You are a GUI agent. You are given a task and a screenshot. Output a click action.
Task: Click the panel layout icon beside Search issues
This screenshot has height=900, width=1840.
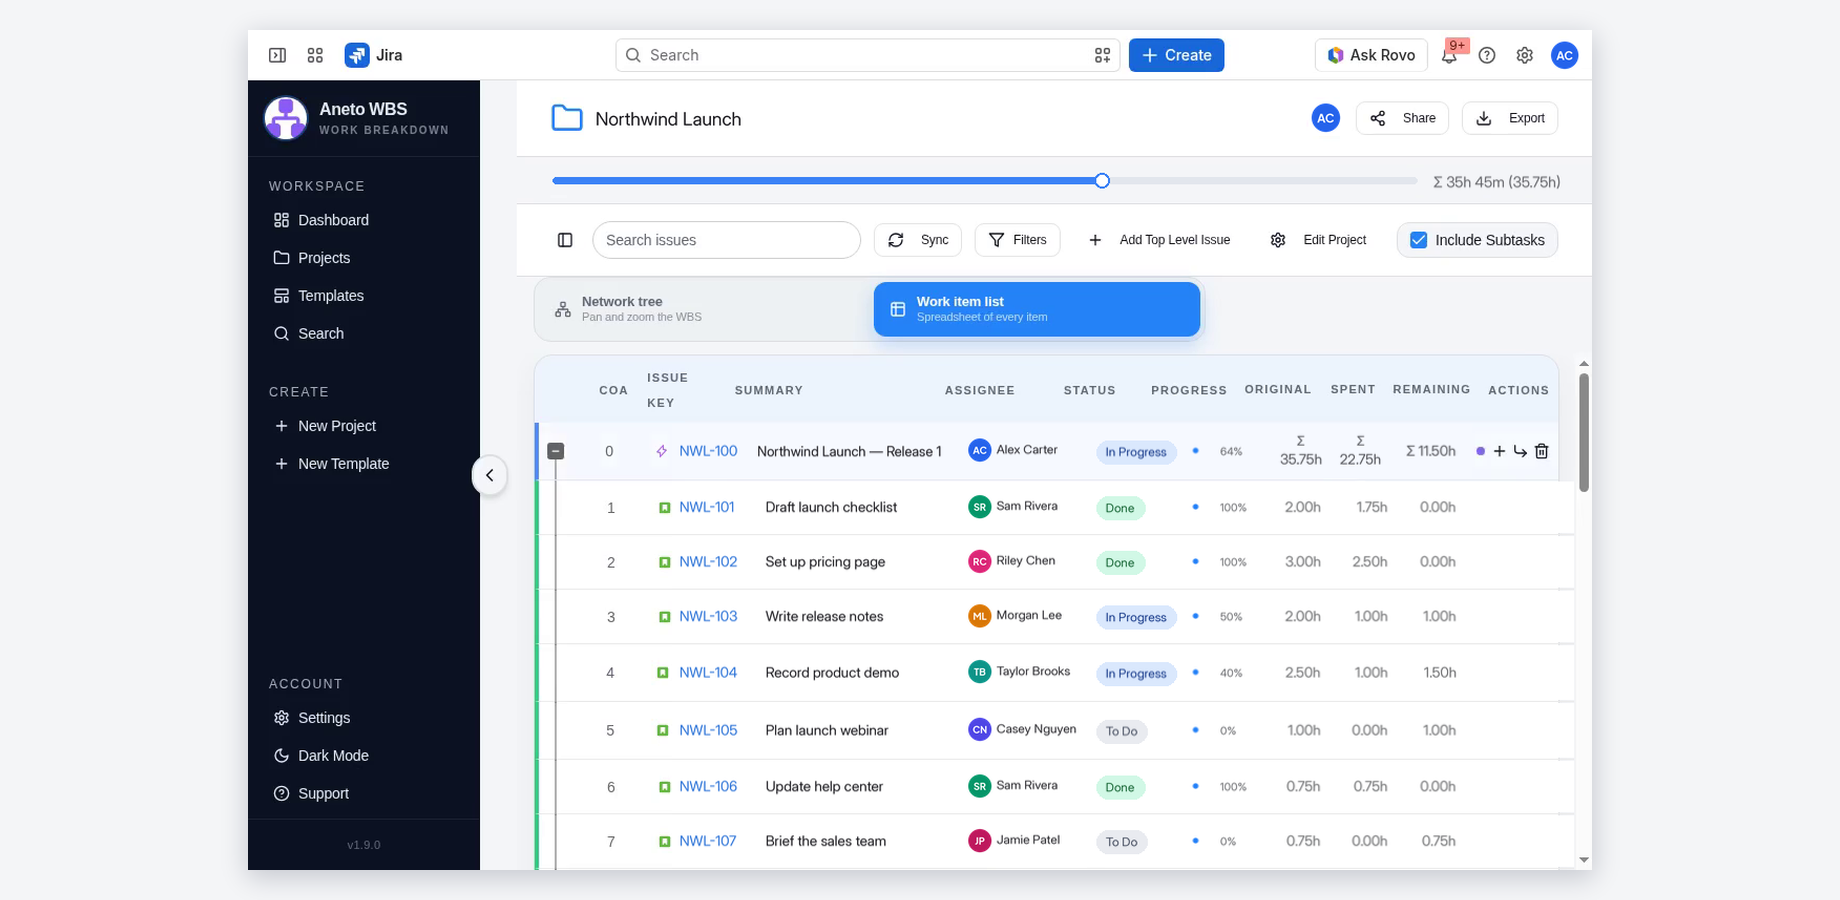point(565,240)
